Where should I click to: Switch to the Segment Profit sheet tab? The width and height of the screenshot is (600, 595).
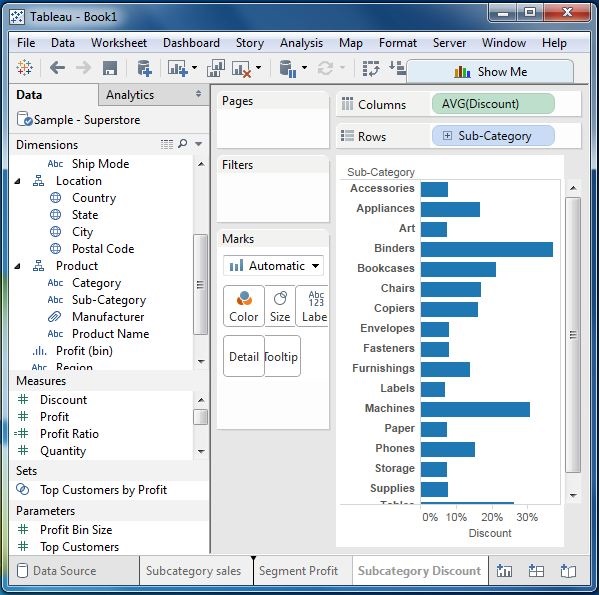(298, 571)
